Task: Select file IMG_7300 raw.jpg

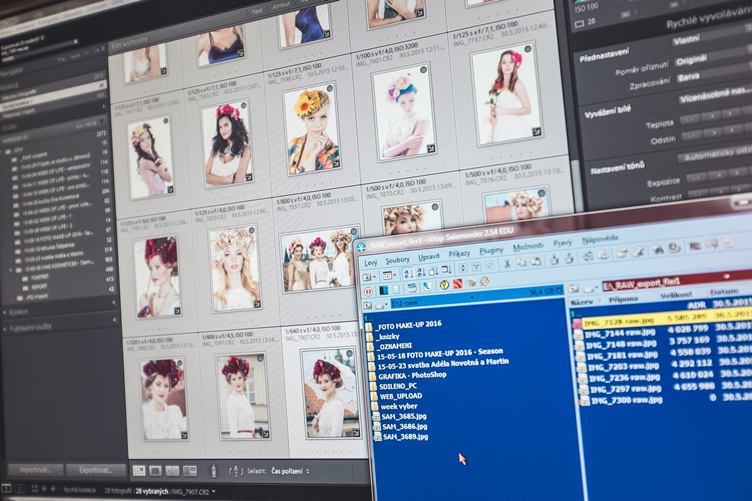Action: pos(626,400)
